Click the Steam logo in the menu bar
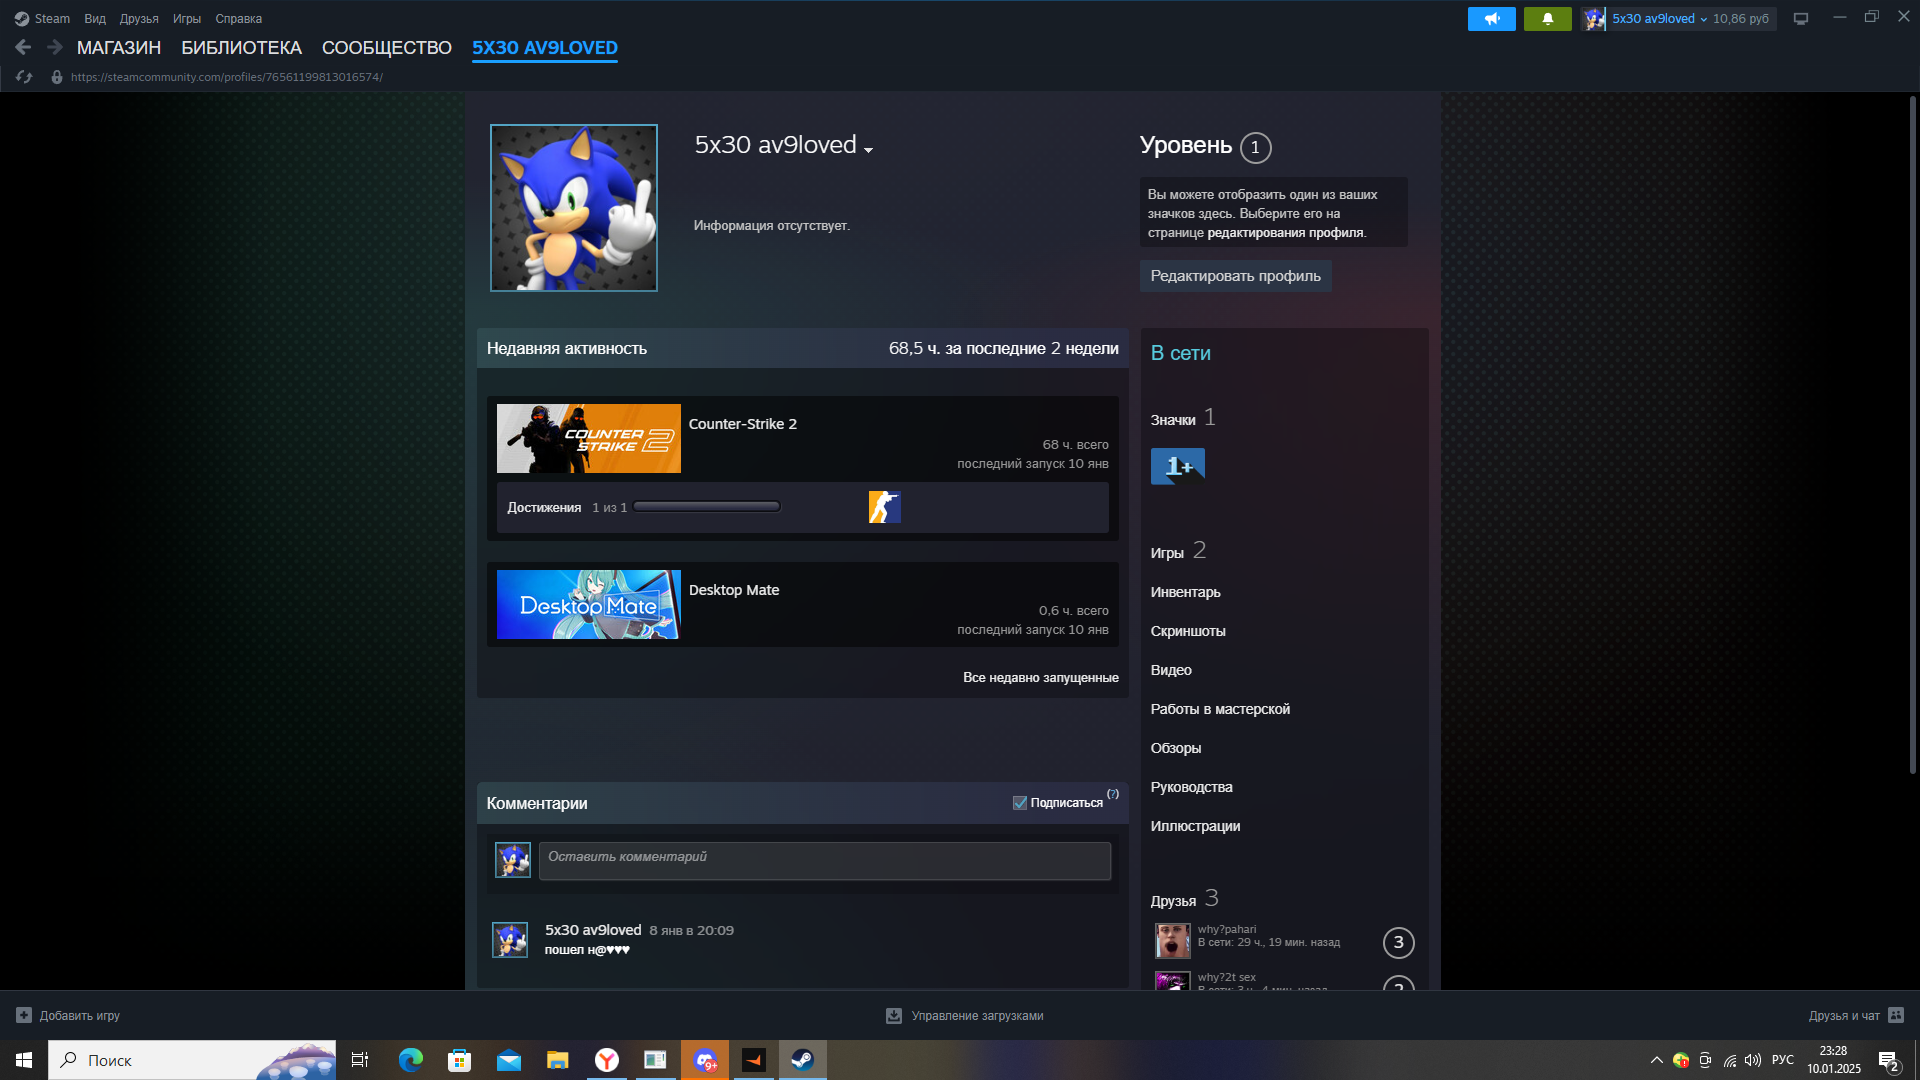The width and height of the screenshot is (1920, 1080). [22, 19]
